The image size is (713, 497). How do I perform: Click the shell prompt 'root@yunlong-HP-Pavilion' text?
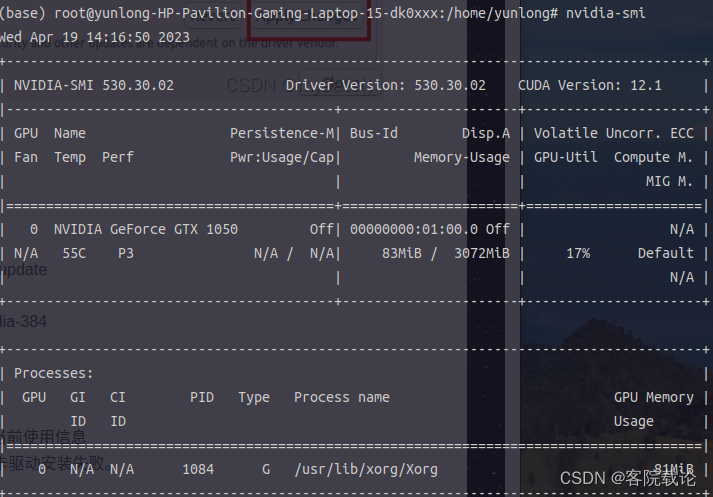pyautogui.click(x=150, y=13)
